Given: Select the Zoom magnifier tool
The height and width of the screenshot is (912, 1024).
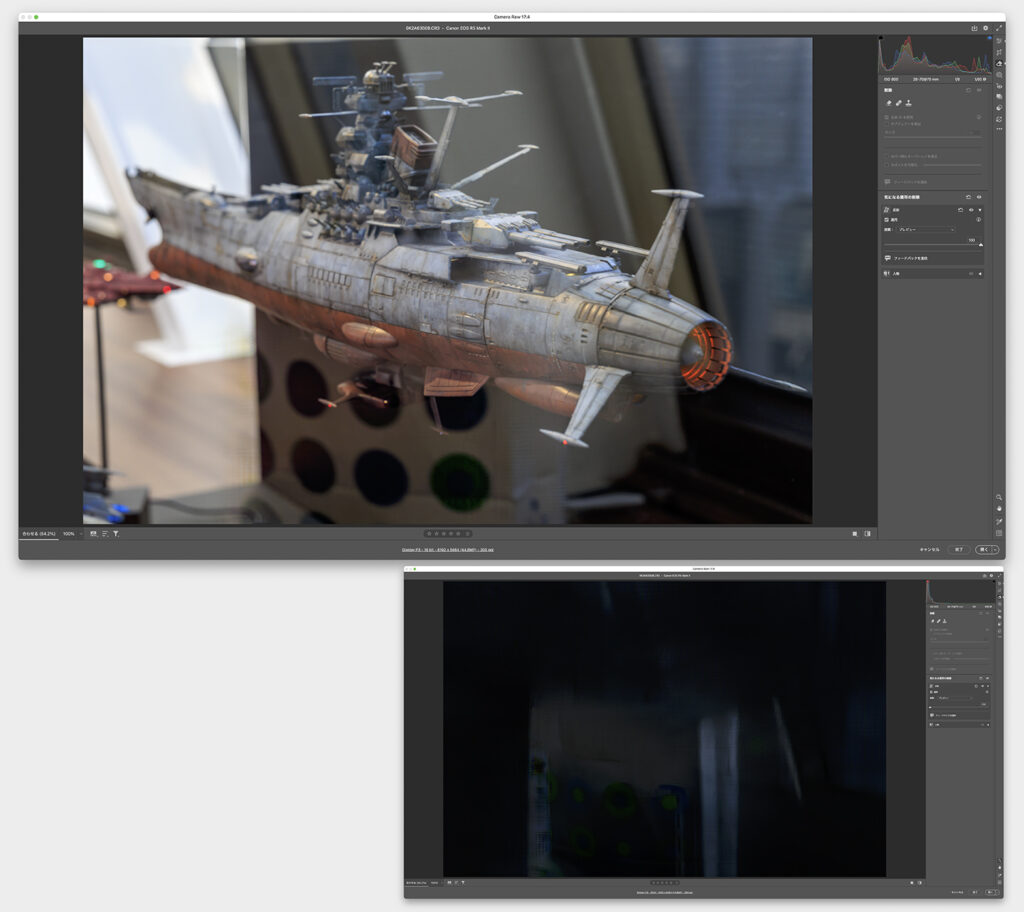Looking at the screenshot, I should [999, 498].
